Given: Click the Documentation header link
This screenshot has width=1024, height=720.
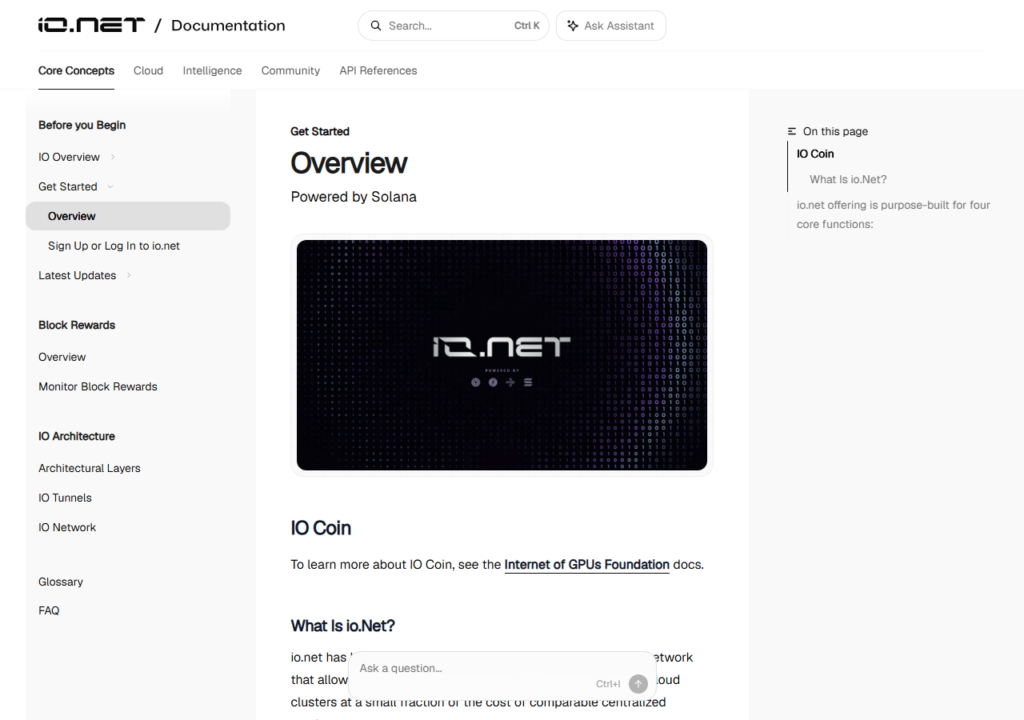Looking at the screenshot, I should [x=228, y=25].
